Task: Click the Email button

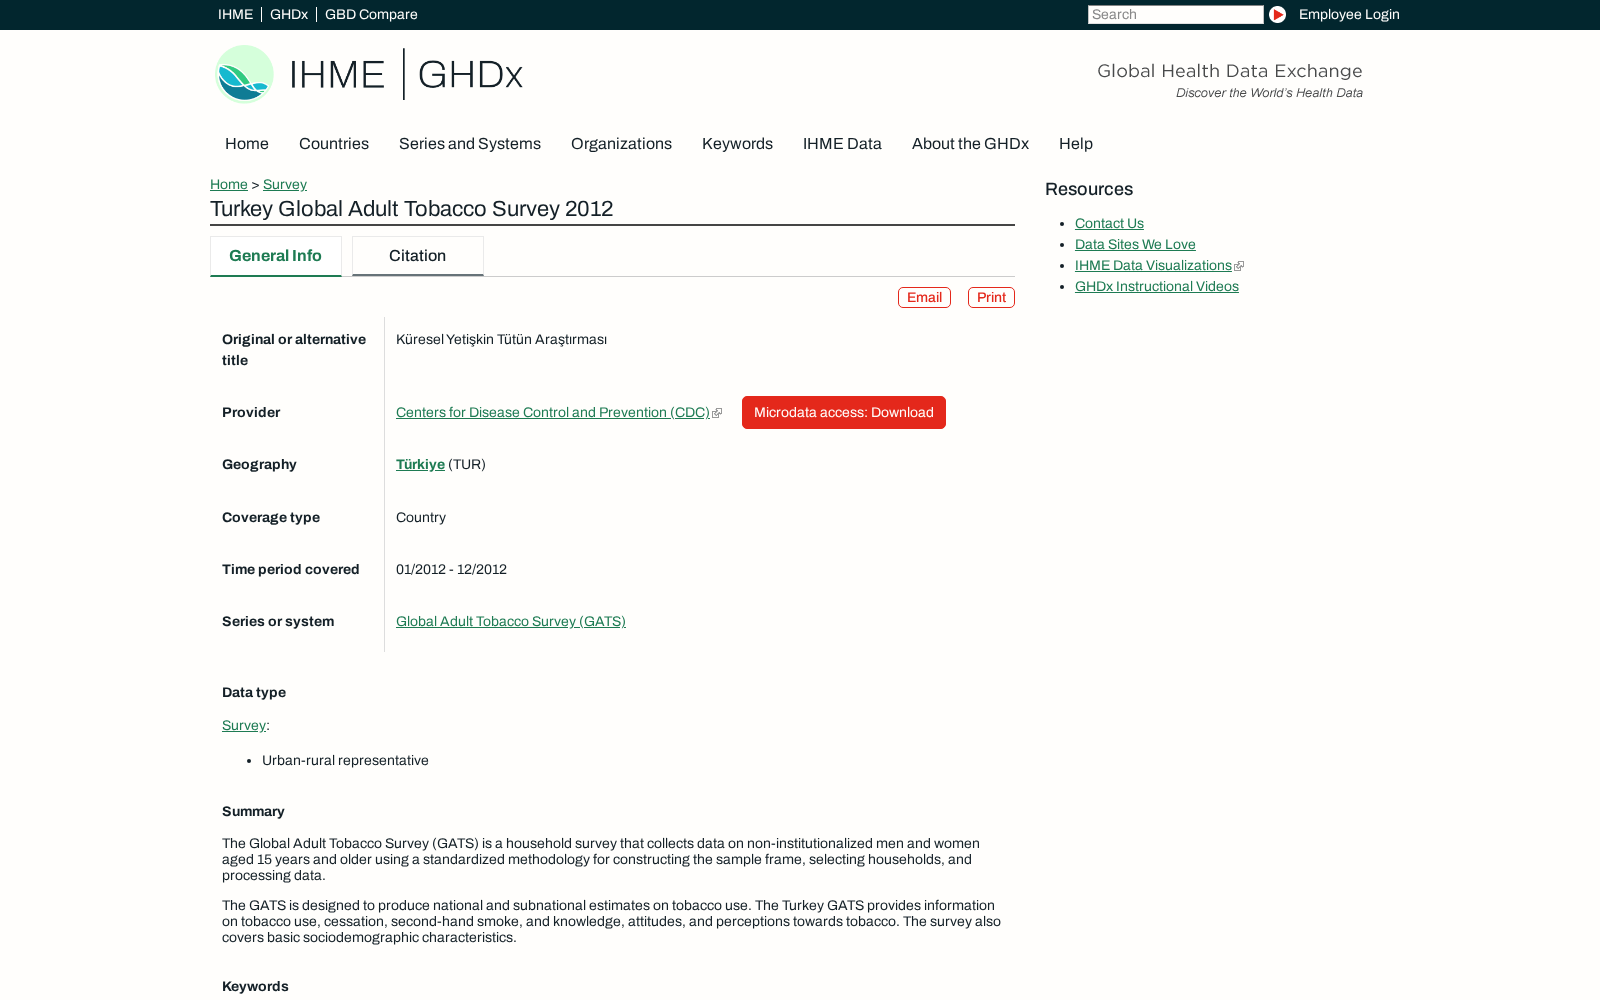Action: coord(924,297)
